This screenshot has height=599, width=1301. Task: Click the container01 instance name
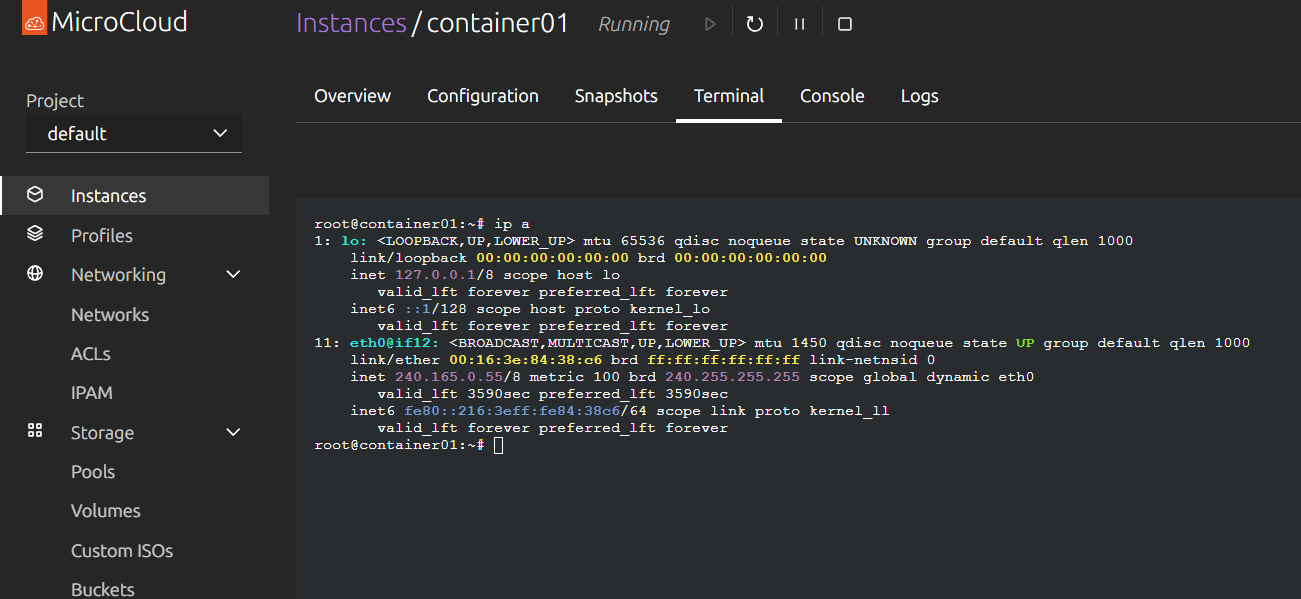(x=498, y=23)
